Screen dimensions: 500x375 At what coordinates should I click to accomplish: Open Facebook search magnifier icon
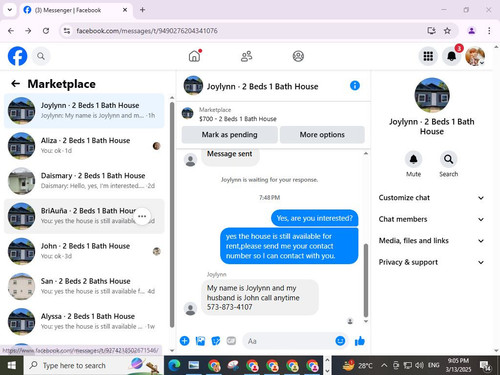pyautogui.click(x=41, y=56)
